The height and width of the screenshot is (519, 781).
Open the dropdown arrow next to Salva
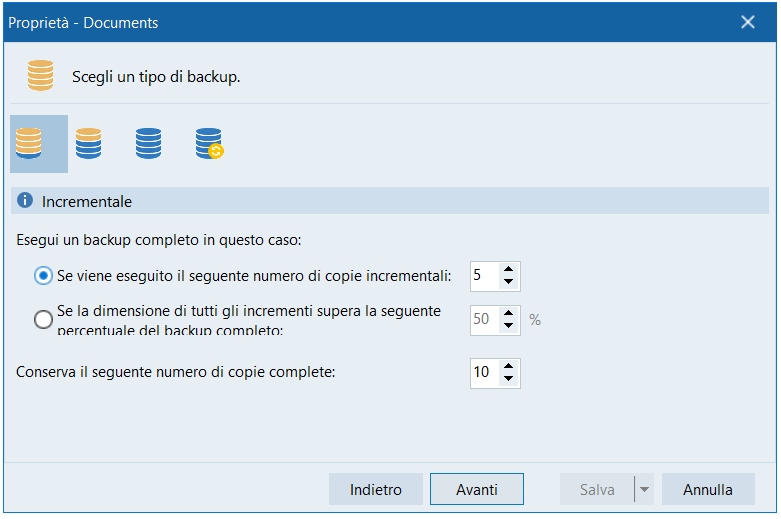coord(644,490)
